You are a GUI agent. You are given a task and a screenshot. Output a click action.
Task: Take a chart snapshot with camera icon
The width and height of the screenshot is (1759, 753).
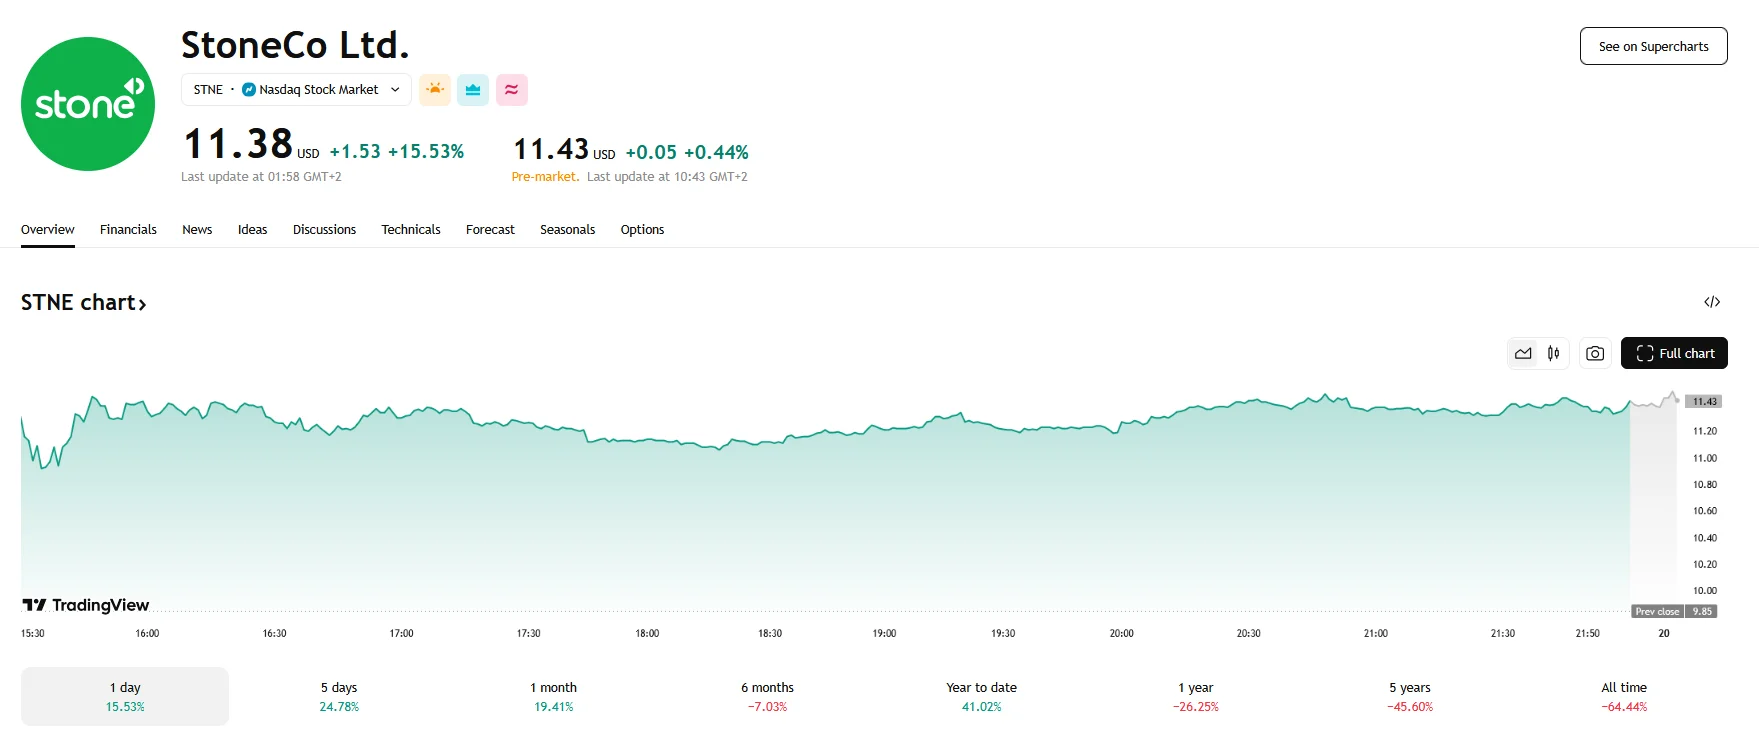coord(1595,353)
